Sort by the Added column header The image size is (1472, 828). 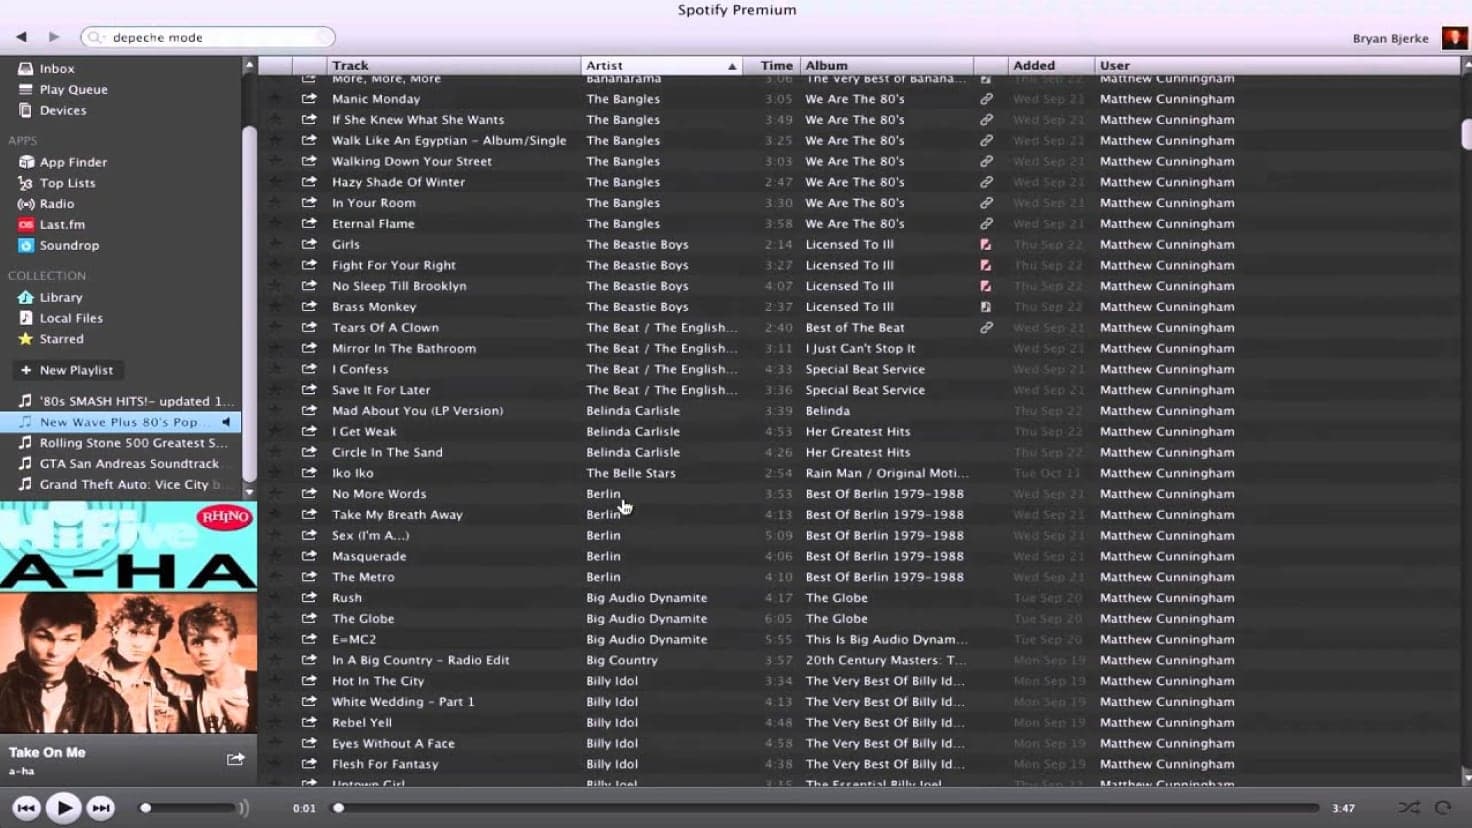pyautogui.click(x=1050, y=66)
